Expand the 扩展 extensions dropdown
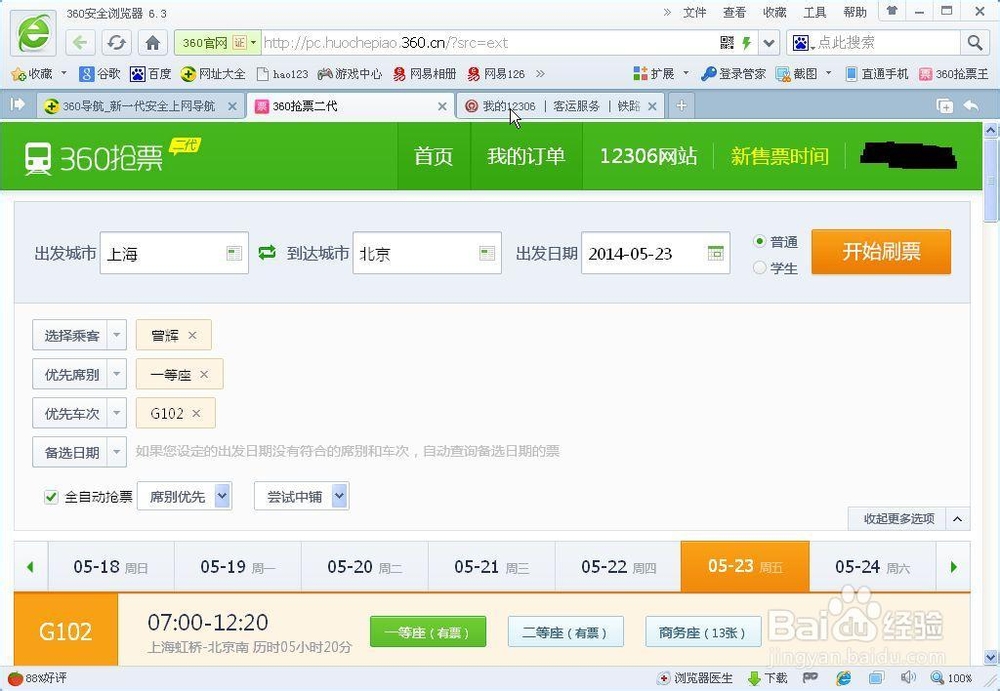 [x=686, y=73]
